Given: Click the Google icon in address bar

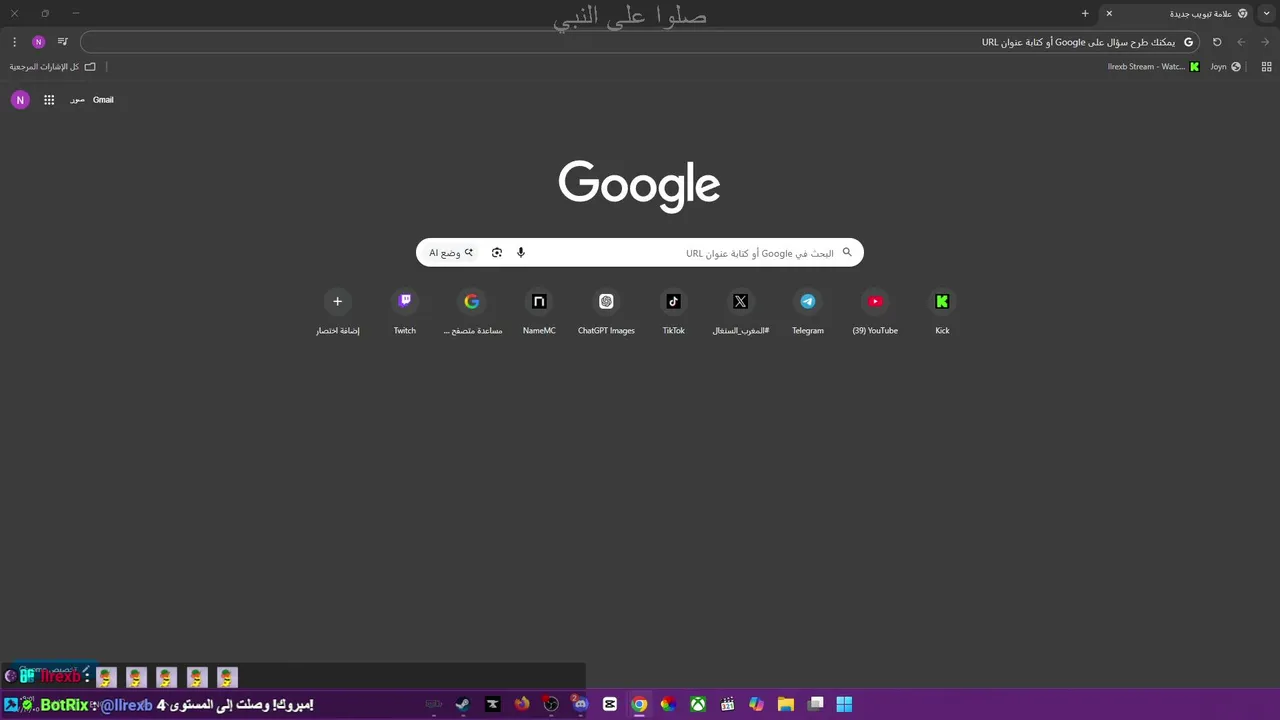Looking at the screenshot, I should 1188,42.
